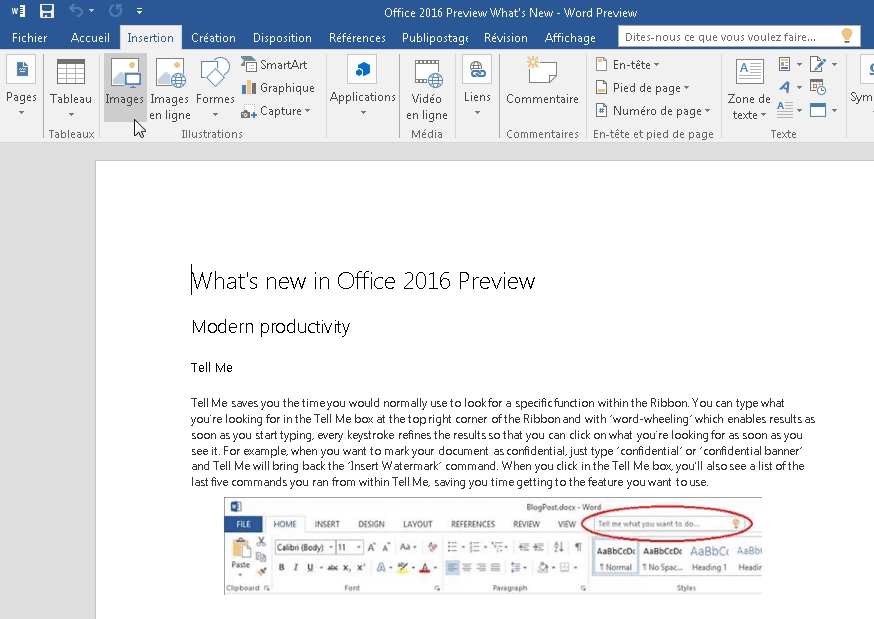
Task: Click the Save icon in the title bar
Action: [47, 11]
